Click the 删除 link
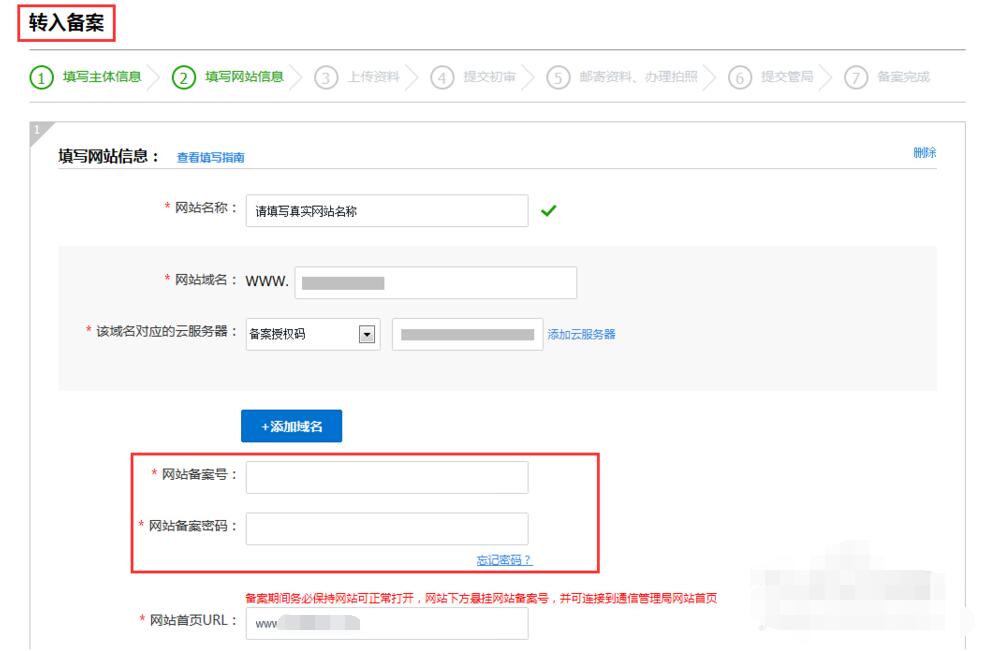 click(924, 153)
